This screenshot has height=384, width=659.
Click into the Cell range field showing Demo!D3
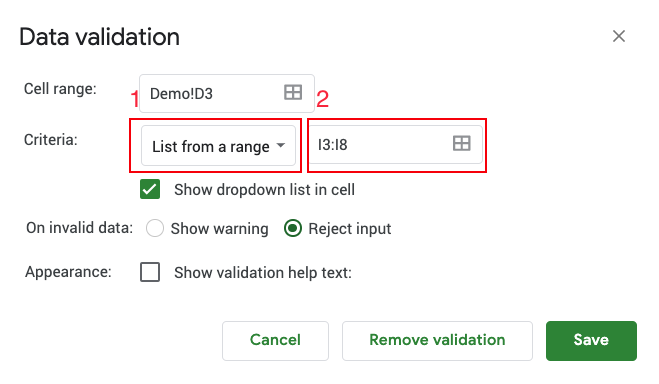click(227, 93)
